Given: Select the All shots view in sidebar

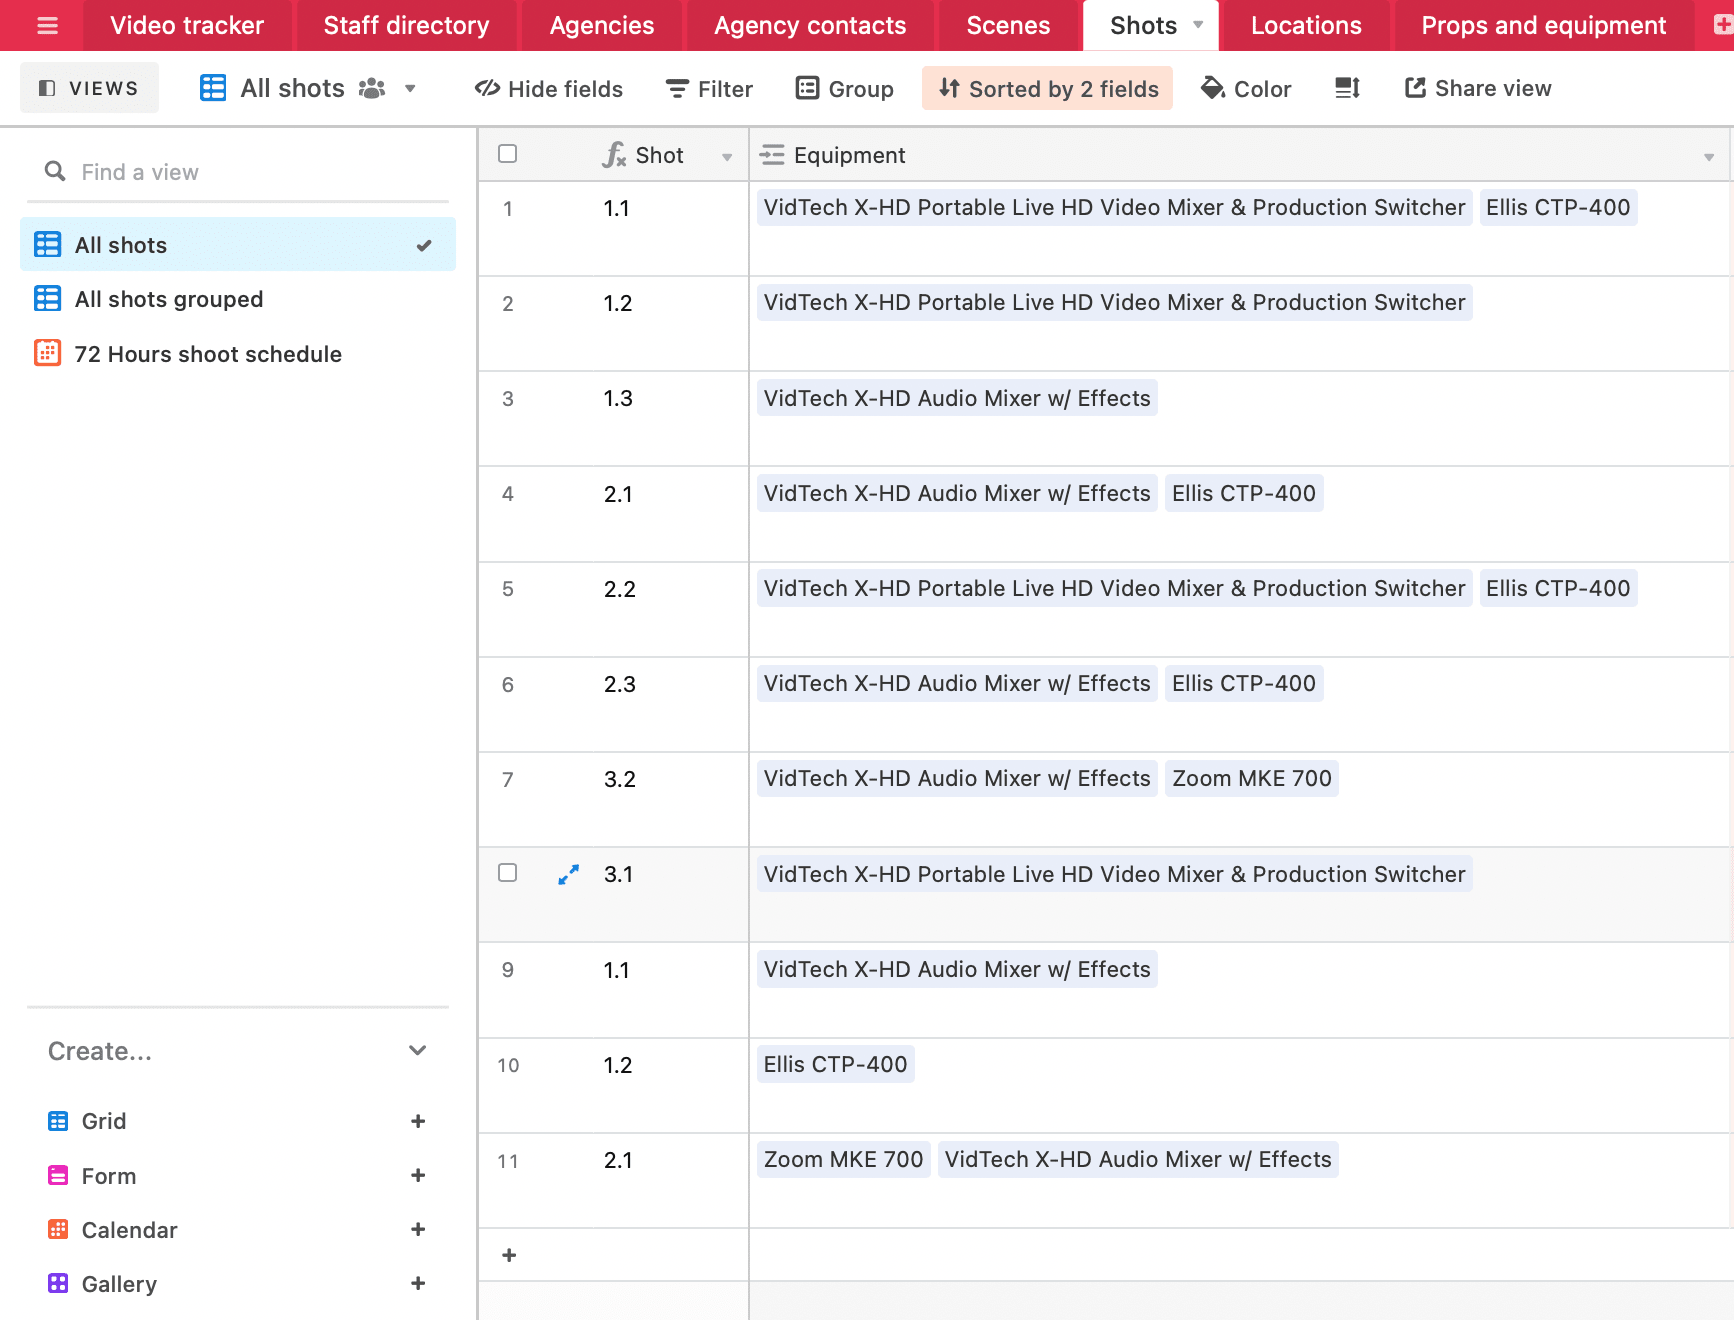Looking at the screenshot, I should 238,245.
